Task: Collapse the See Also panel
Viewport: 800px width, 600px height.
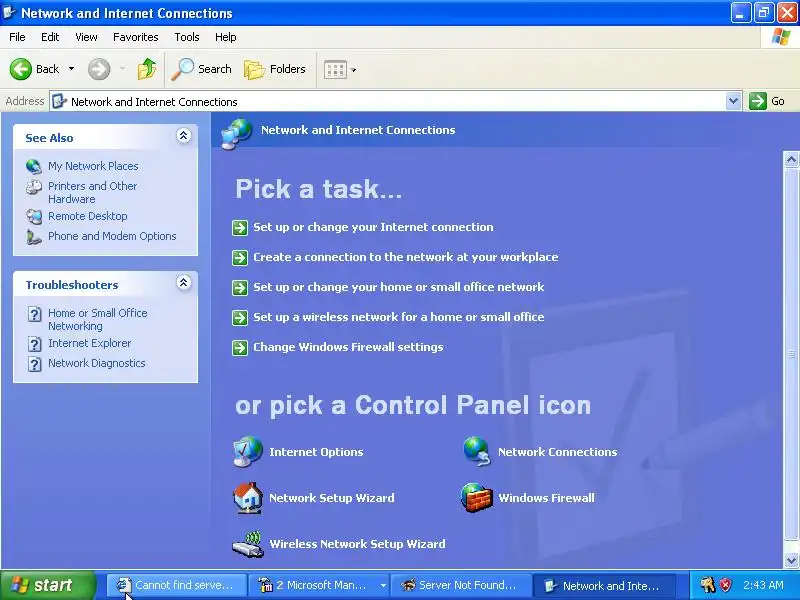Action: click(x=184, y=136)
